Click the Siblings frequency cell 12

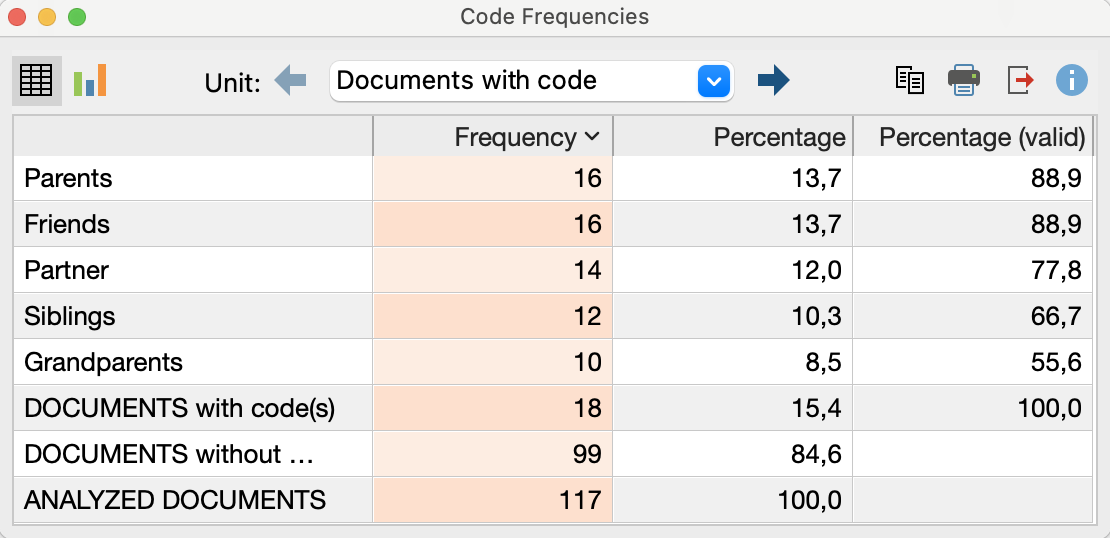coord(493,316)
